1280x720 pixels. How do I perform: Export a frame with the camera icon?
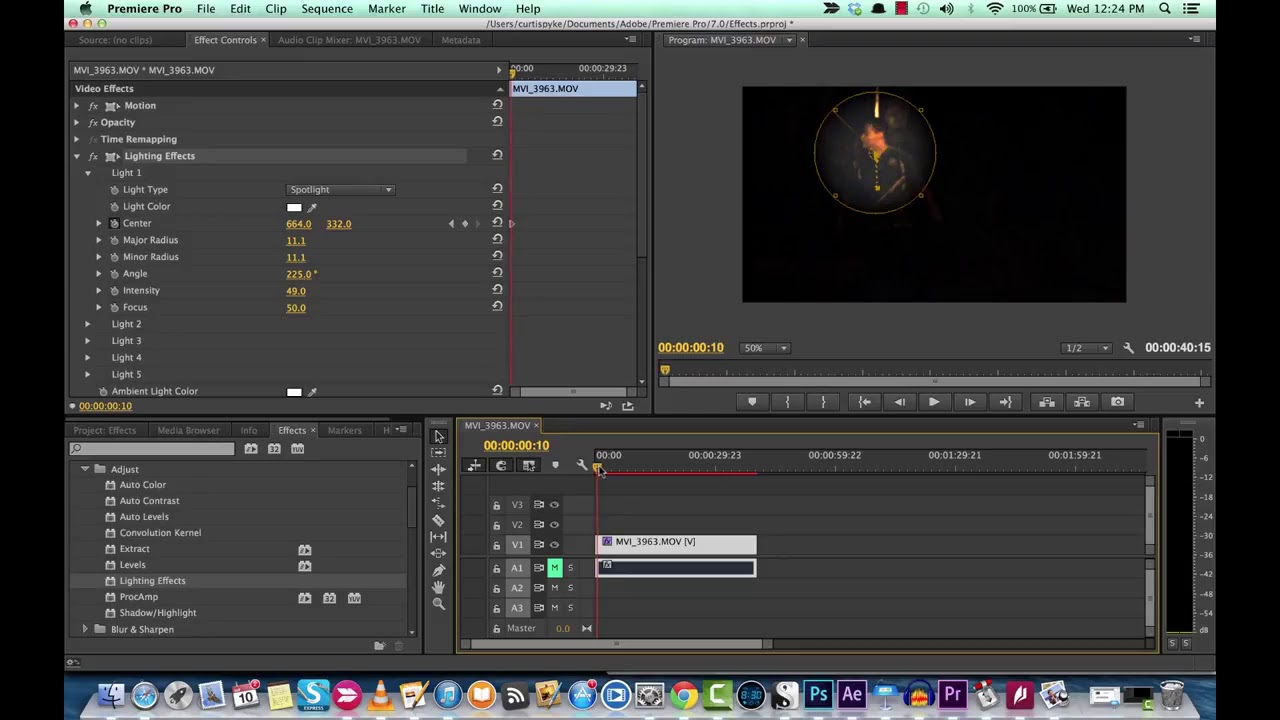point(1117,402)
